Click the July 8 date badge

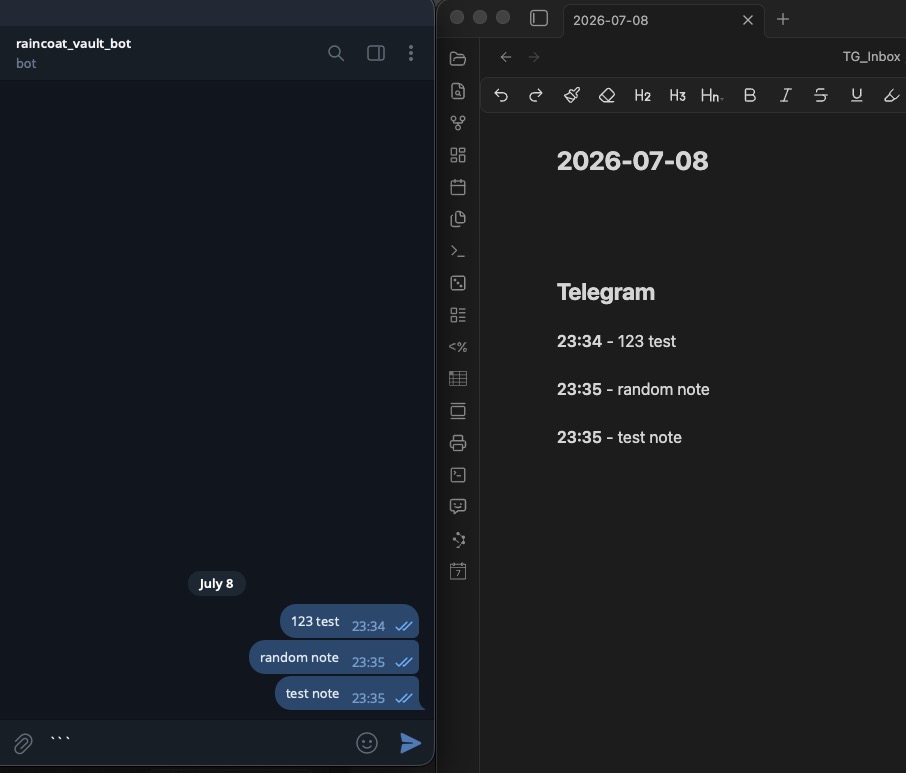pyautogui.click(x=216, y=584)
